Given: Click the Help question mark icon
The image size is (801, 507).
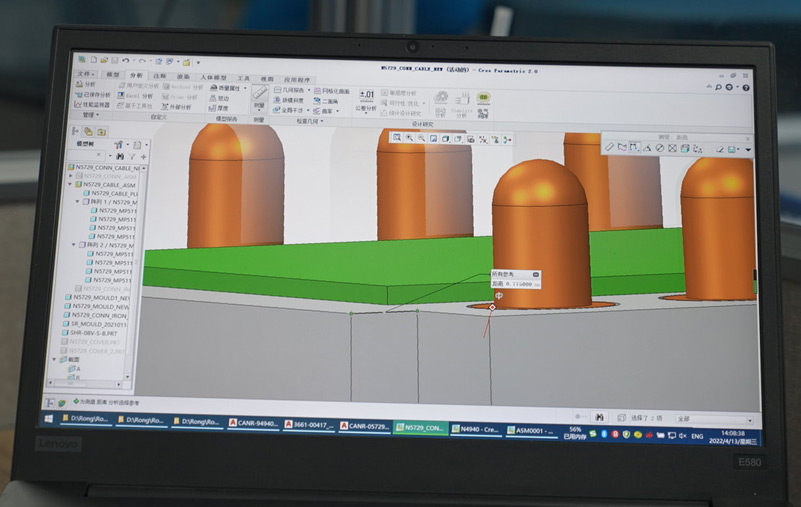Looking at the screenshot, I should click(746, 87).
